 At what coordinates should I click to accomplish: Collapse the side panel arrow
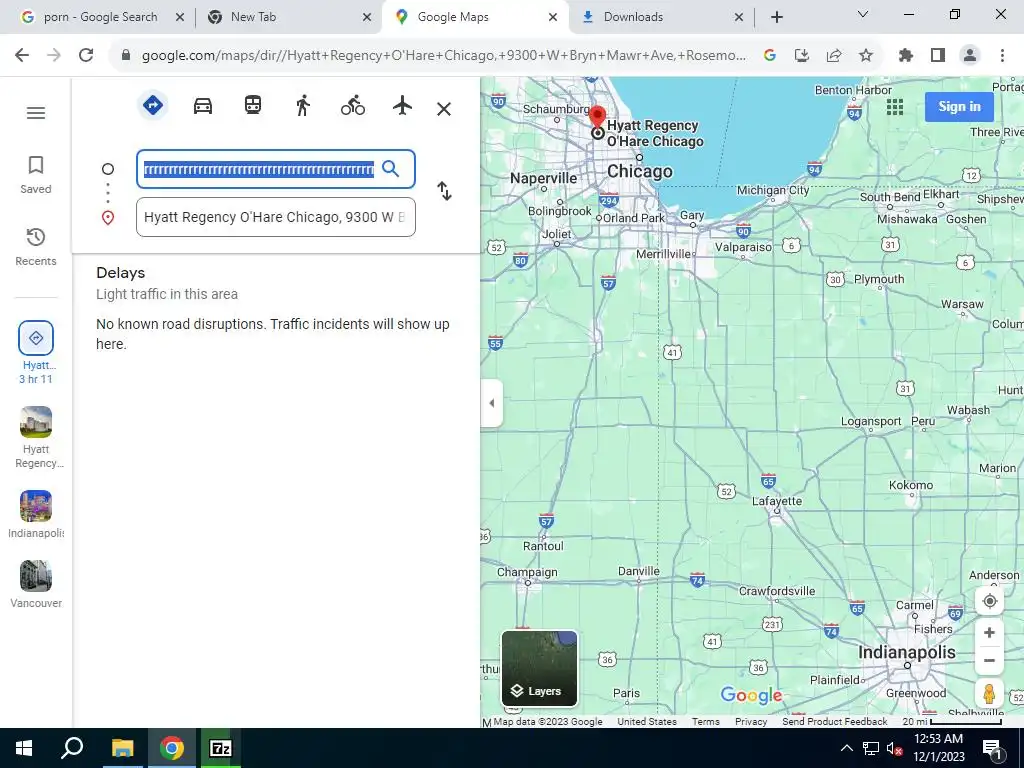click(x=492, y=403)
